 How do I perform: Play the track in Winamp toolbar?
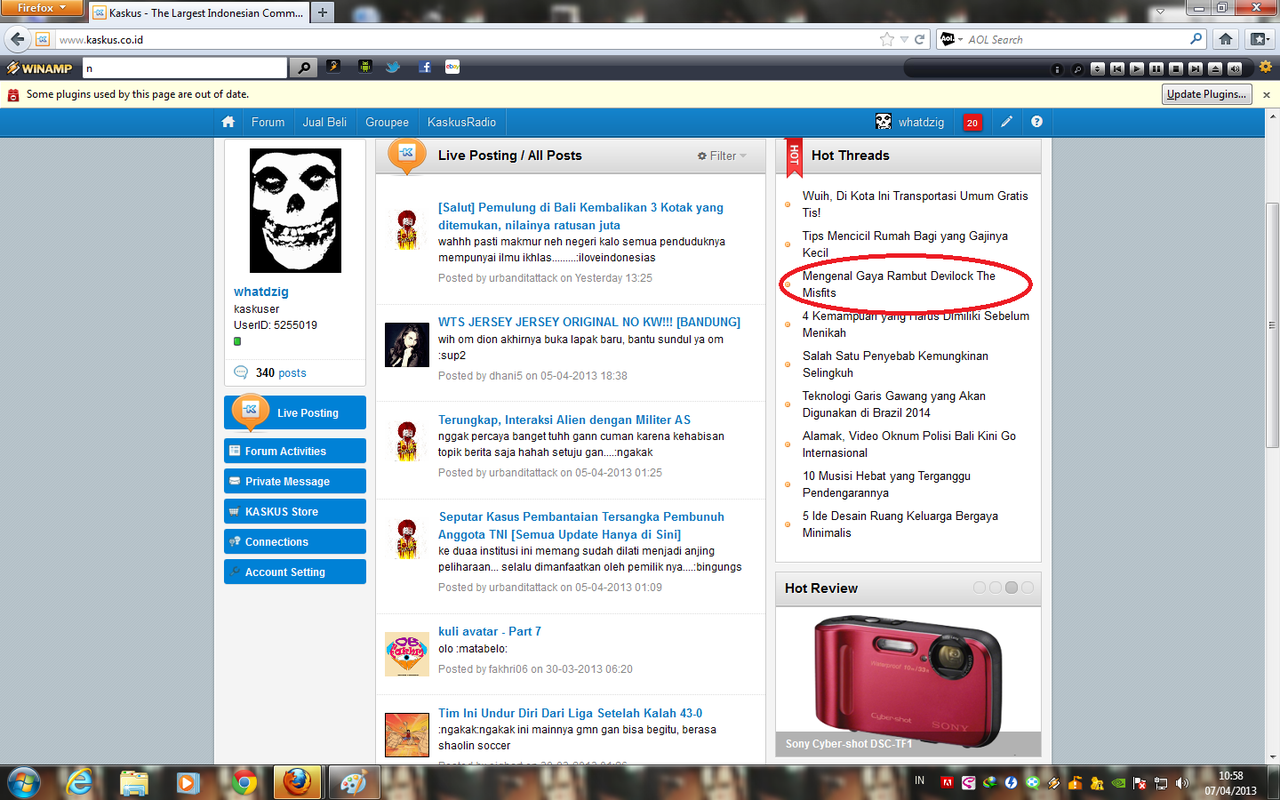click(x=1136, y=69)
